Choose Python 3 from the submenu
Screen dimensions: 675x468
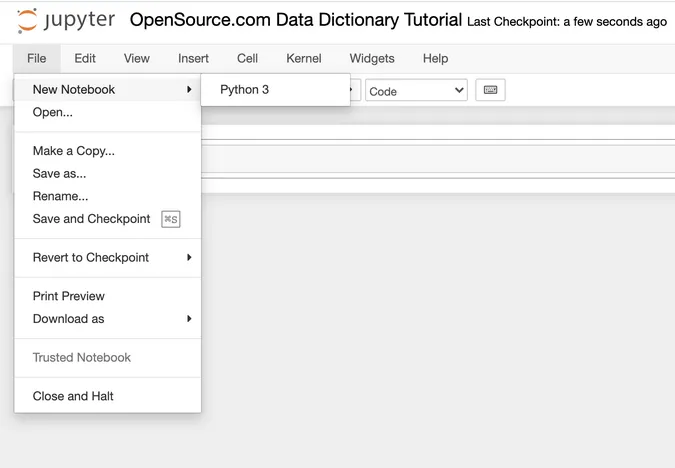(x=276, y=90)
